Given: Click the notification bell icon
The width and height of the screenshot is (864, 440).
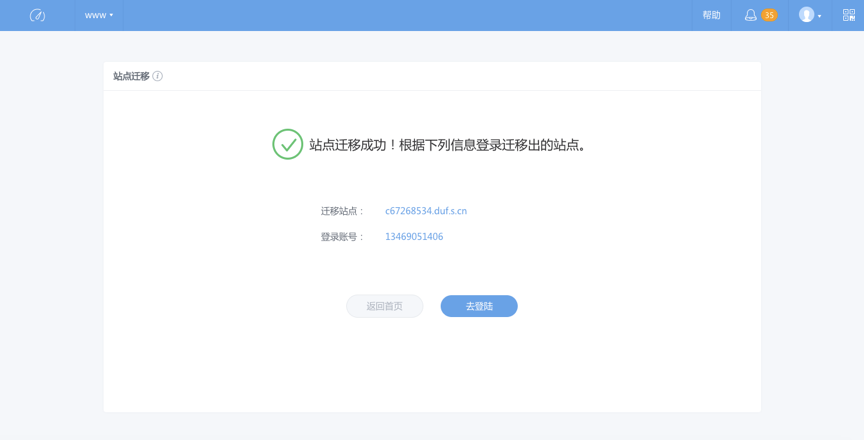Looking at the screenshot, I should 750,15.
